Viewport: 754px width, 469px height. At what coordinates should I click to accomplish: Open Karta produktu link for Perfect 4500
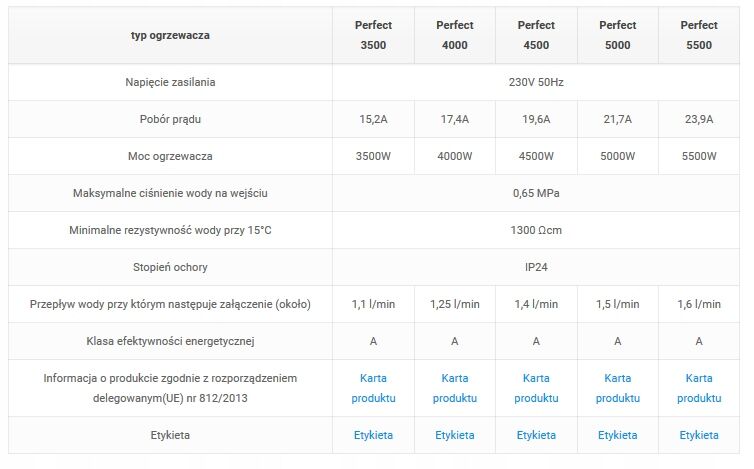point(536,388)
